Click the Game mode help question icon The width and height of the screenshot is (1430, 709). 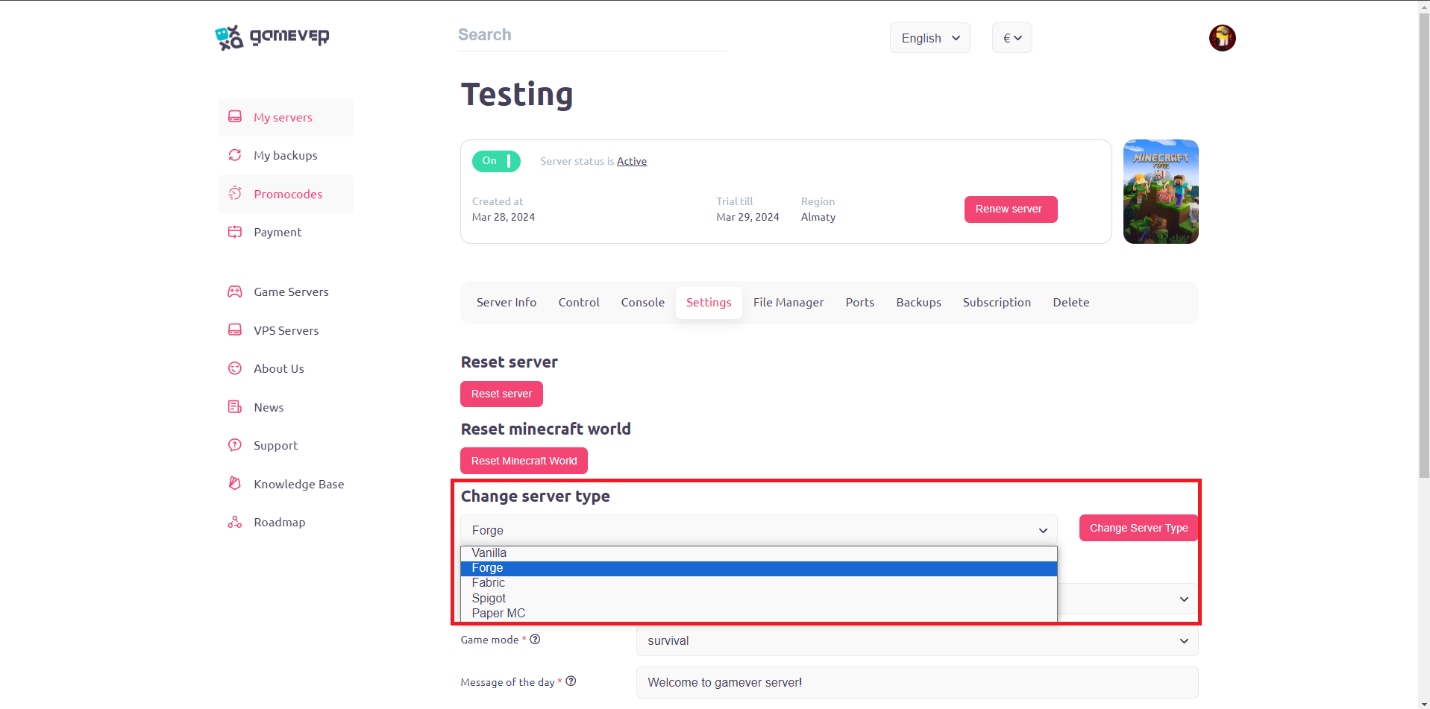pyautogui.click(x=535, y=639)
